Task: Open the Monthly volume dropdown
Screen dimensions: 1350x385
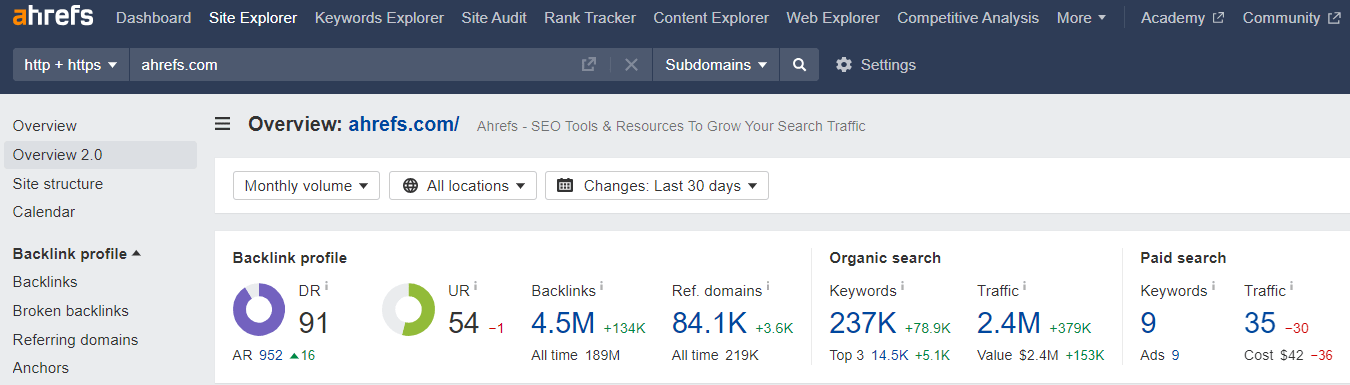Action: pos(306,186)
